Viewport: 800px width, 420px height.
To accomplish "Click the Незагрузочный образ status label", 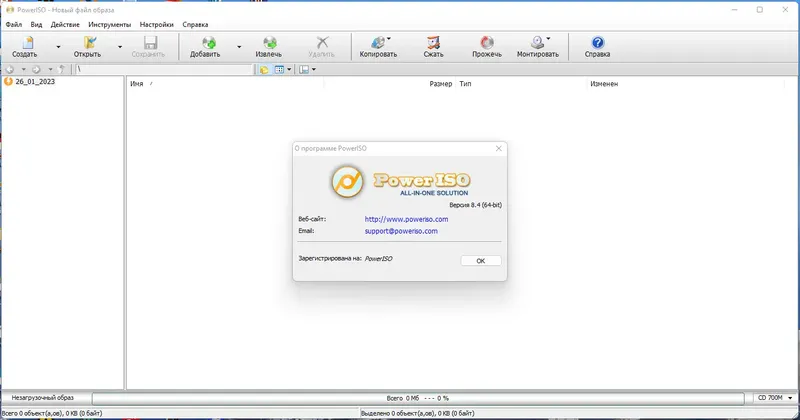I will click(x=43, y=398).
